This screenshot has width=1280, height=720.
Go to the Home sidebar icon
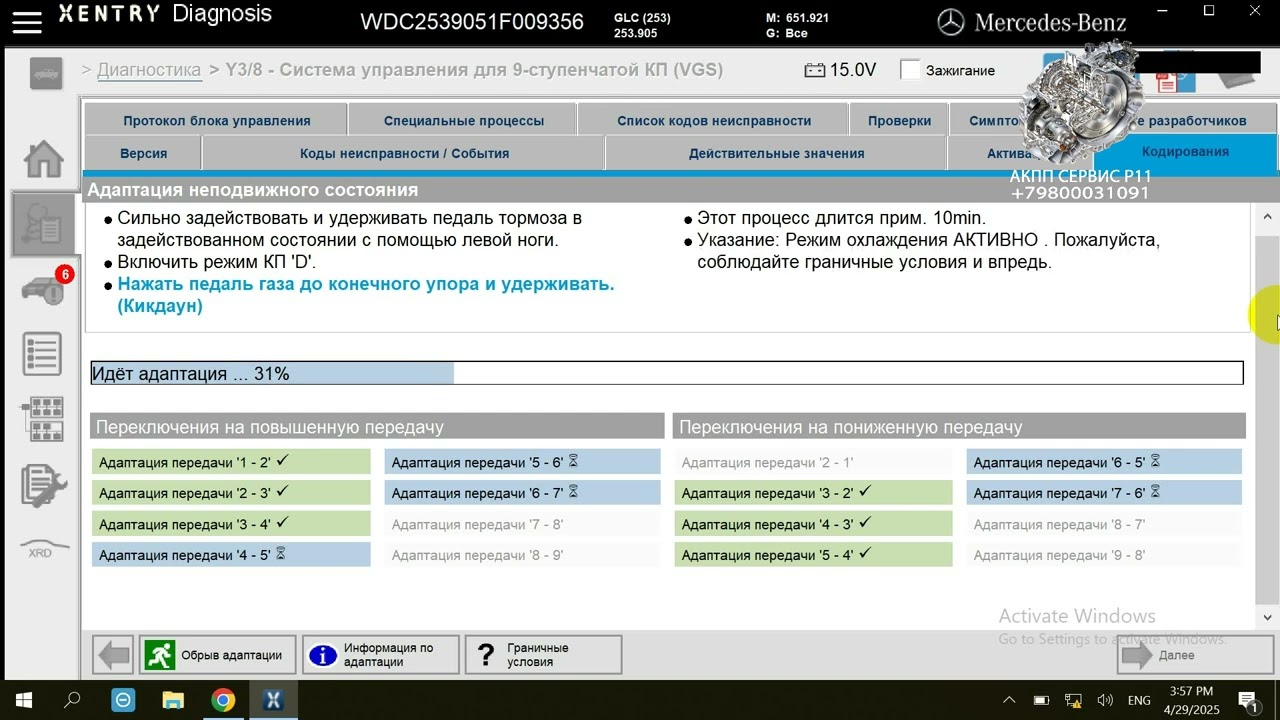tap(44, 160)
